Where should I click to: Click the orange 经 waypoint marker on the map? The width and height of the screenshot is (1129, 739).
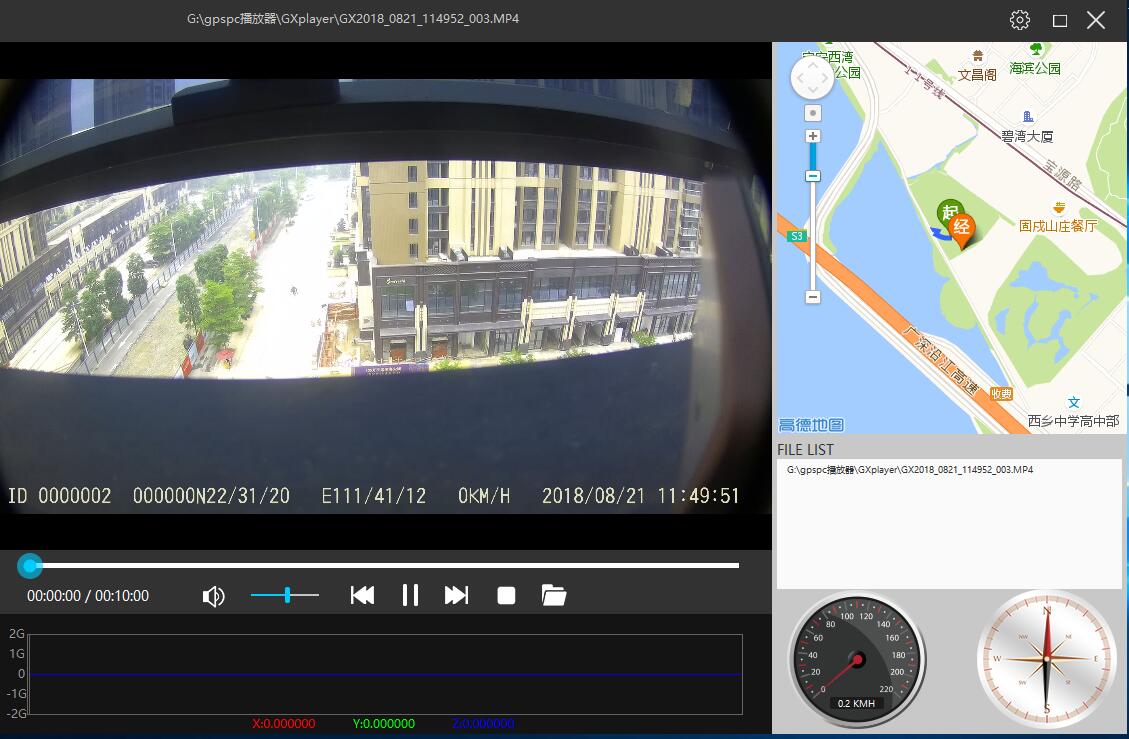[x=962, y=228]
